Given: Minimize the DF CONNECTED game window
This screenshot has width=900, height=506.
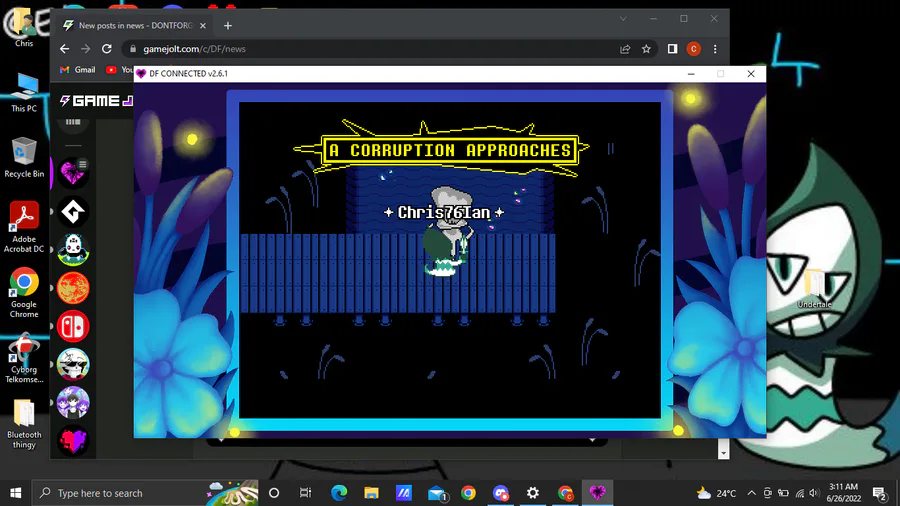Looking at the screenshot, I should 691,73.
